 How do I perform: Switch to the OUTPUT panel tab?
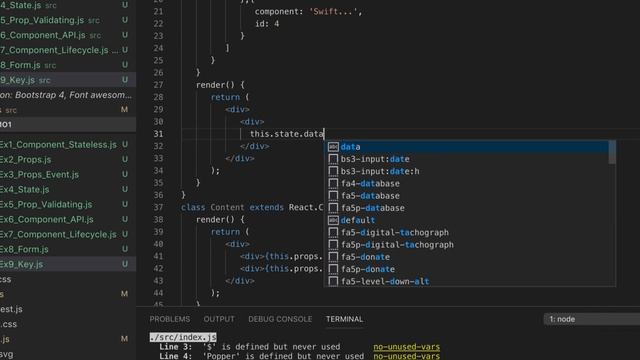pos(219,319)
